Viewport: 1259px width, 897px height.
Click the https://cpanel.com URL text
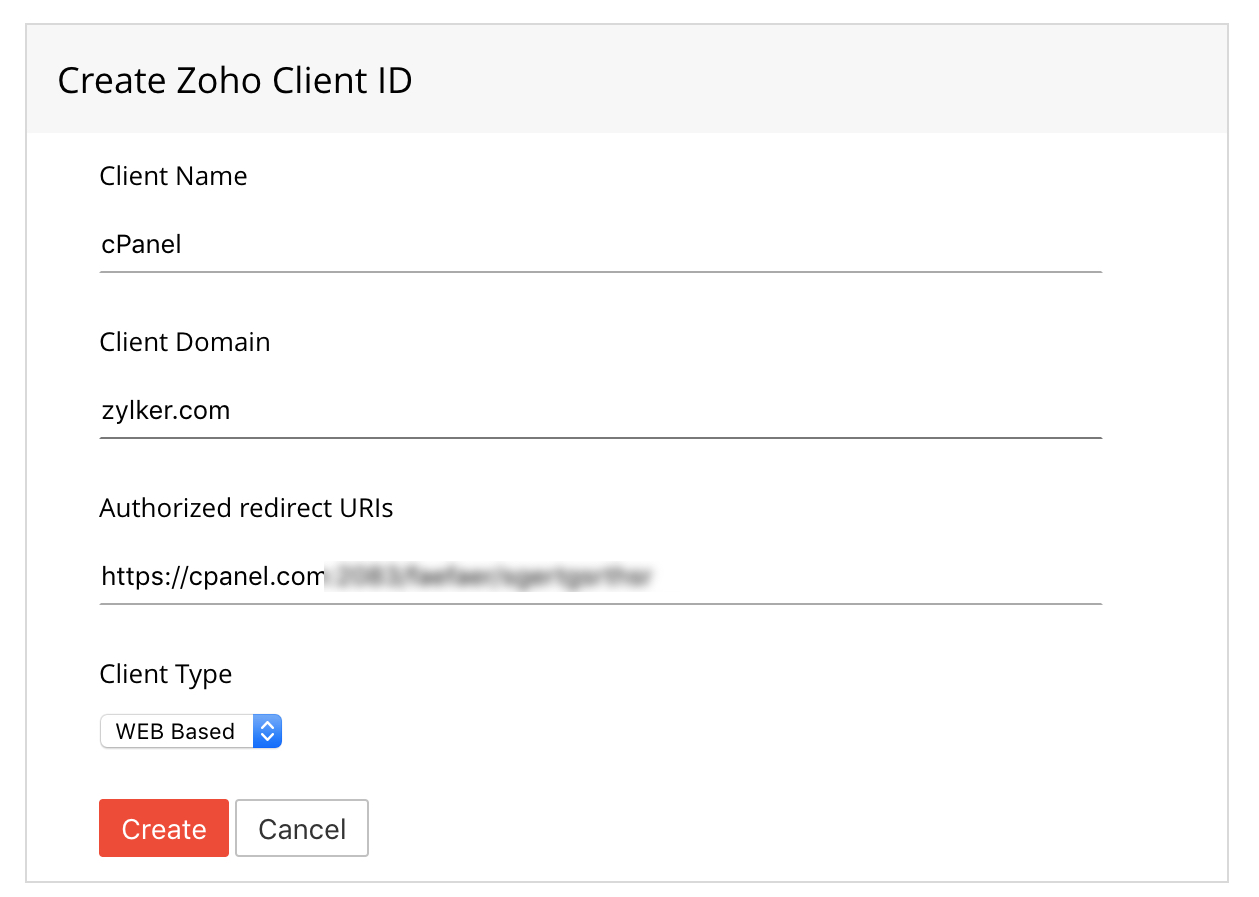(x=212, y=577)
